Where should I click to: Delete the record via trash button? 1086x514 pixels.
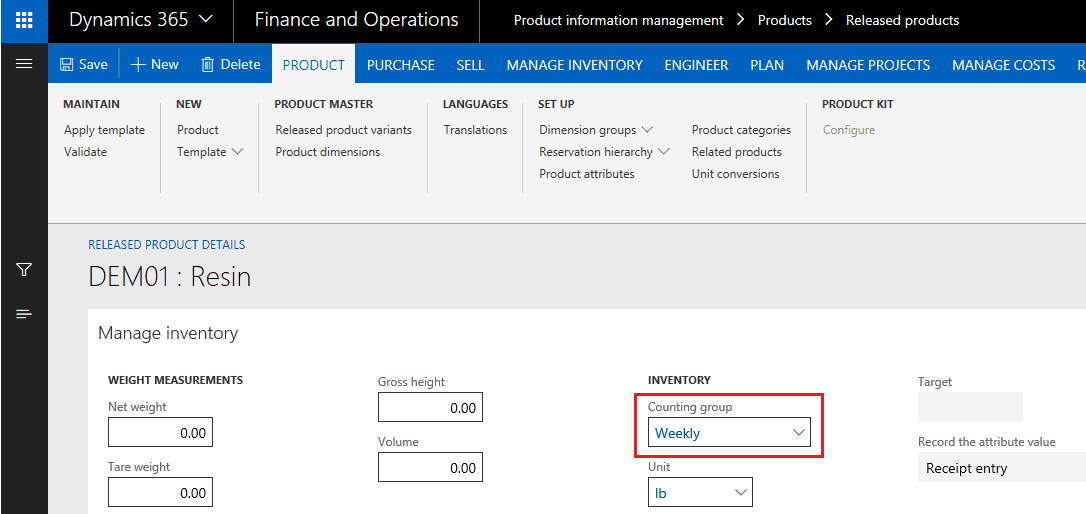pyautogui.click(x=231, y=64)
